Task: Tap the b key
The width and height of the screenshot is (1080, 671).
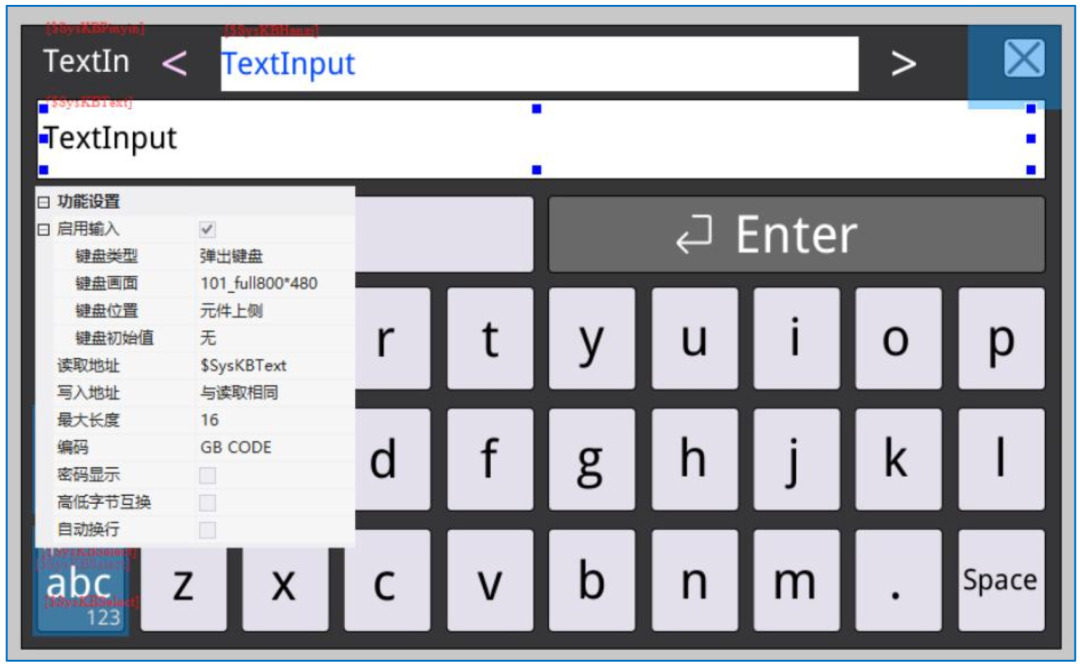Action: (x=592, y=580)
